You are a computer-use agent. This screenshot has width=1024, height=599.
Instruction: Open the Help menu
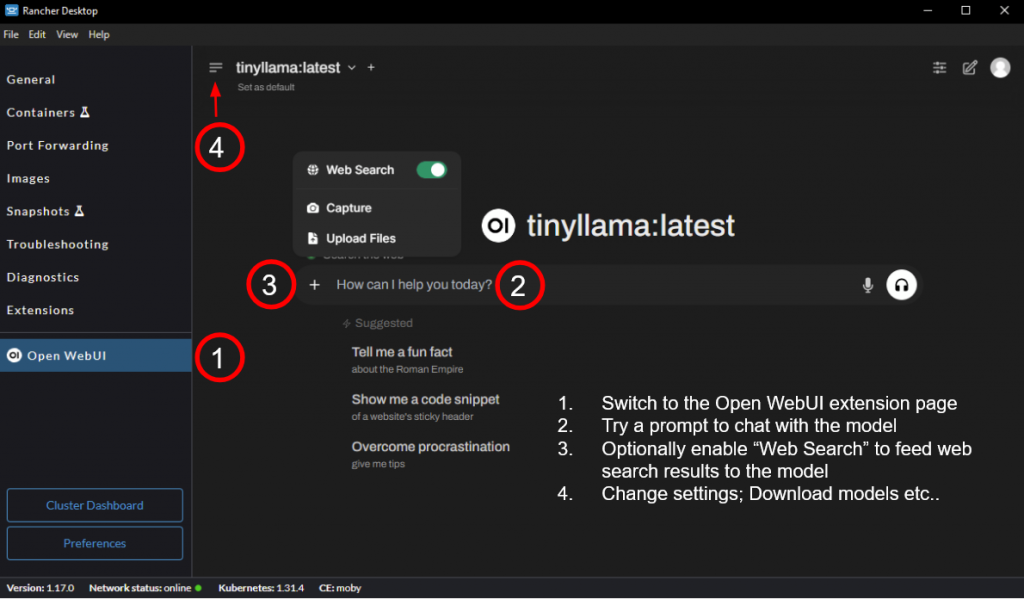pyautogui.click(x=99, y=34)
